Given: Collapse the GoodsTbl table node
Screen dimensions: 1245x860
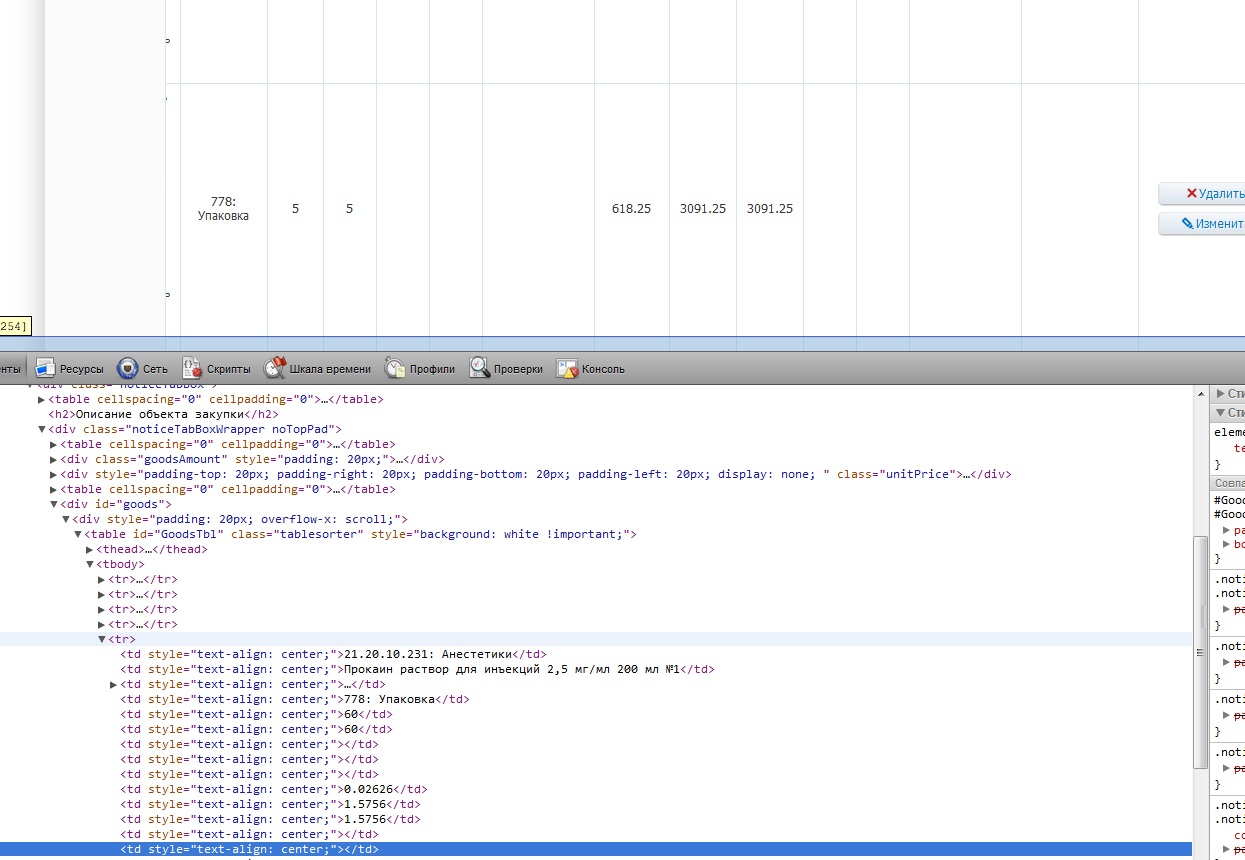Looking at the screenshot, I should tap(78, 535).
